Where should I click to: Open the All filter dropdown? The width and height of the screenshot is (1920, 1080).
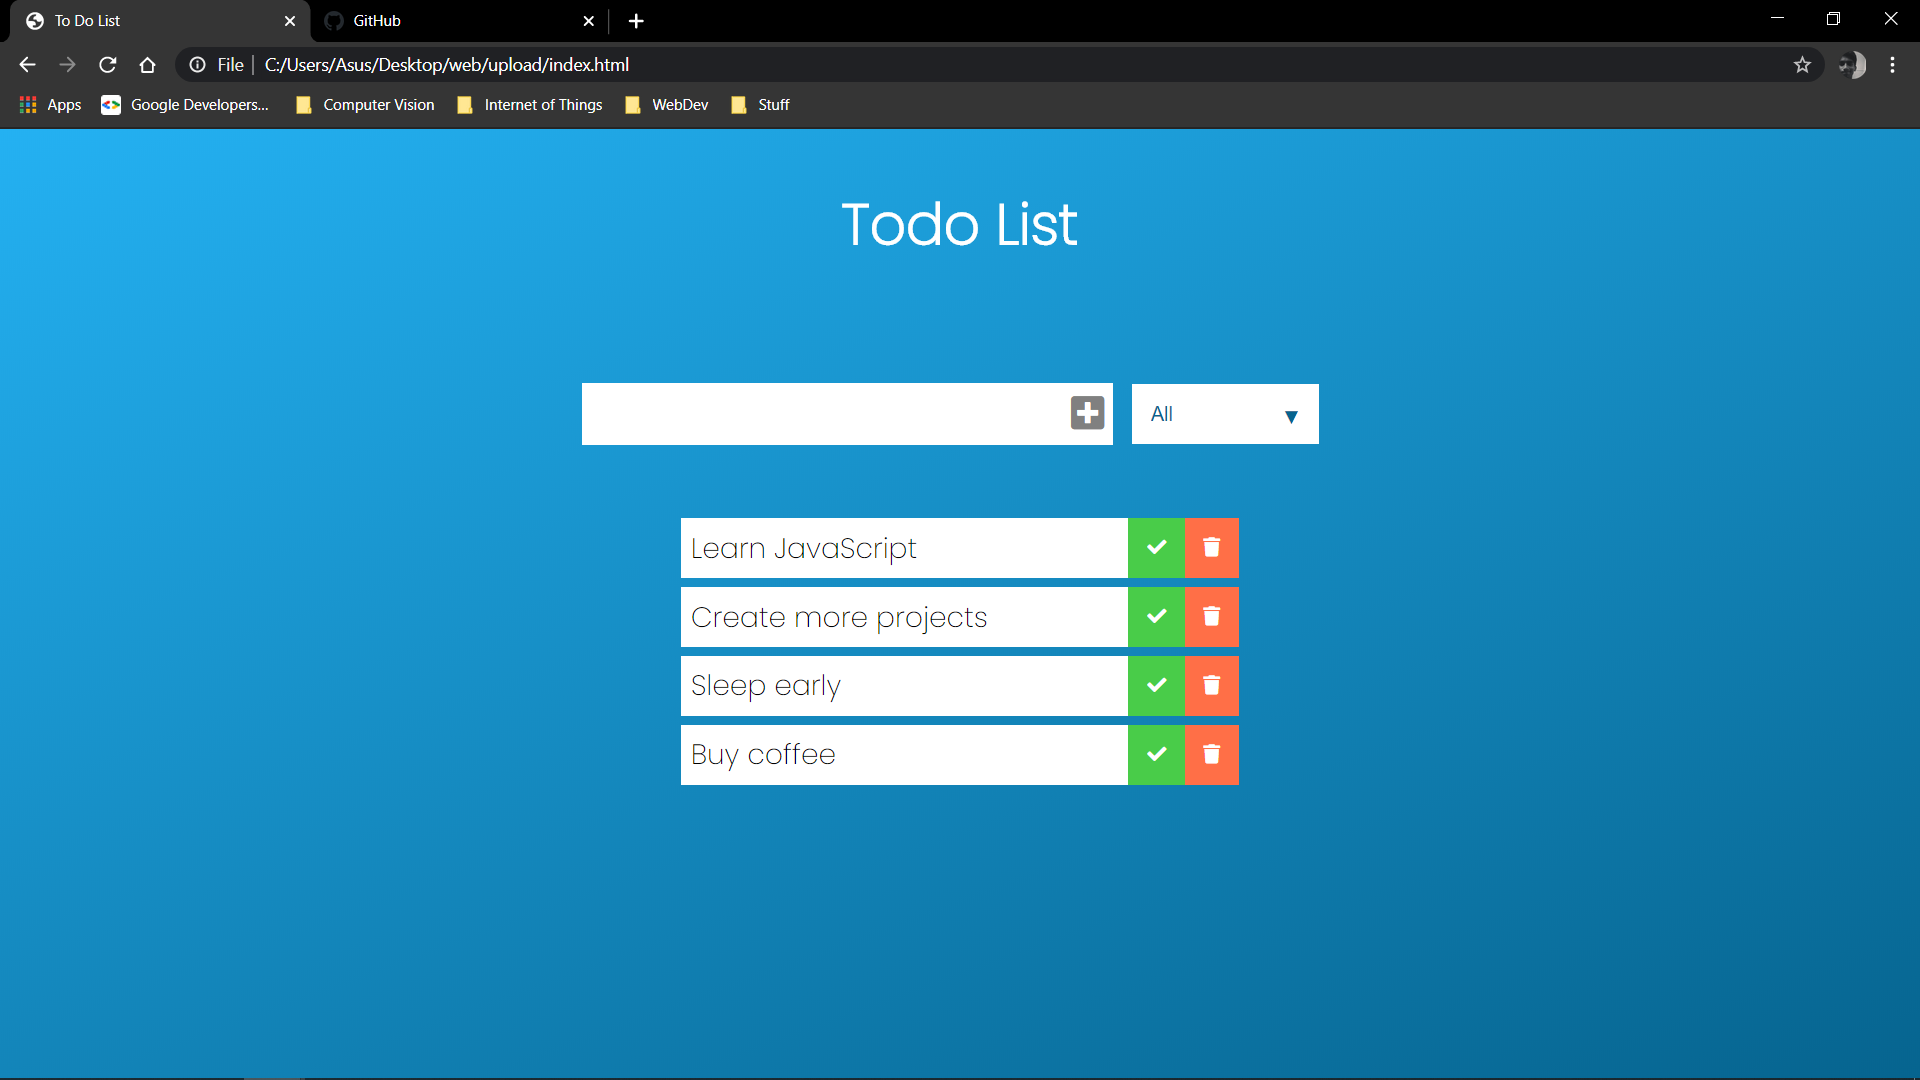point(1224,414)
